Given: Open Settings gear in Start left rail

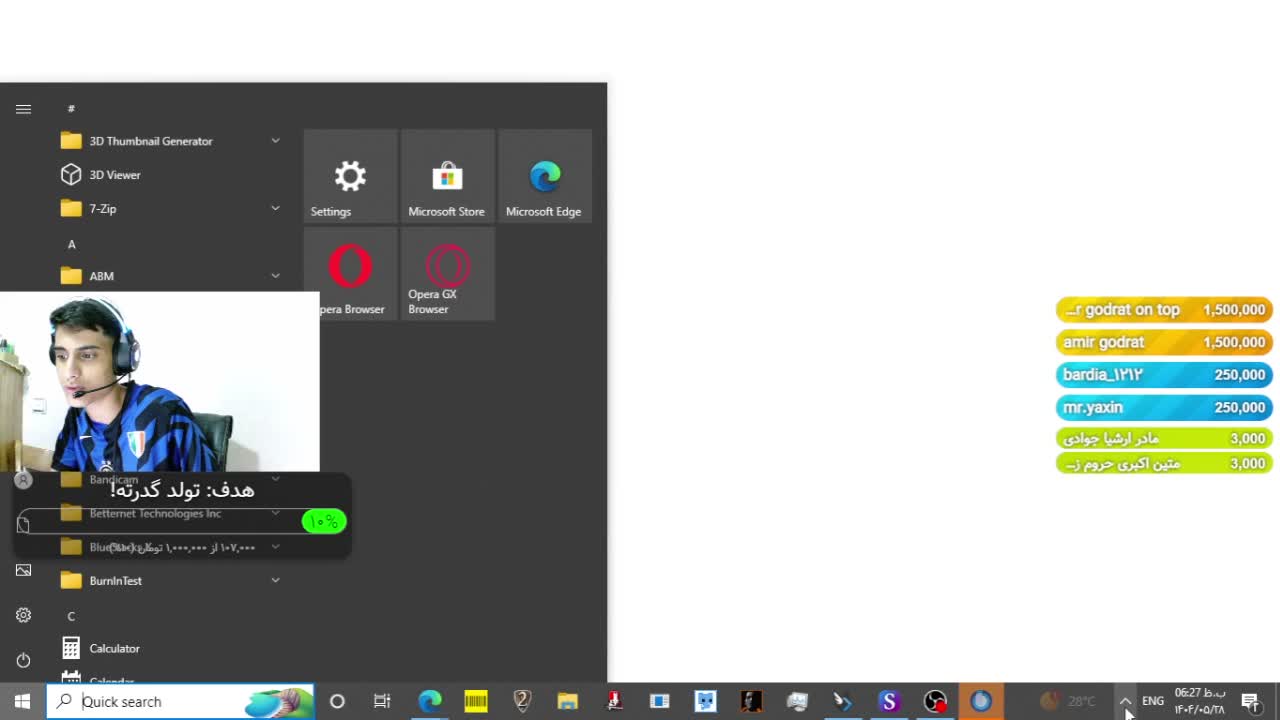Looking at the screenshot, I should click(x=23, y=615).
